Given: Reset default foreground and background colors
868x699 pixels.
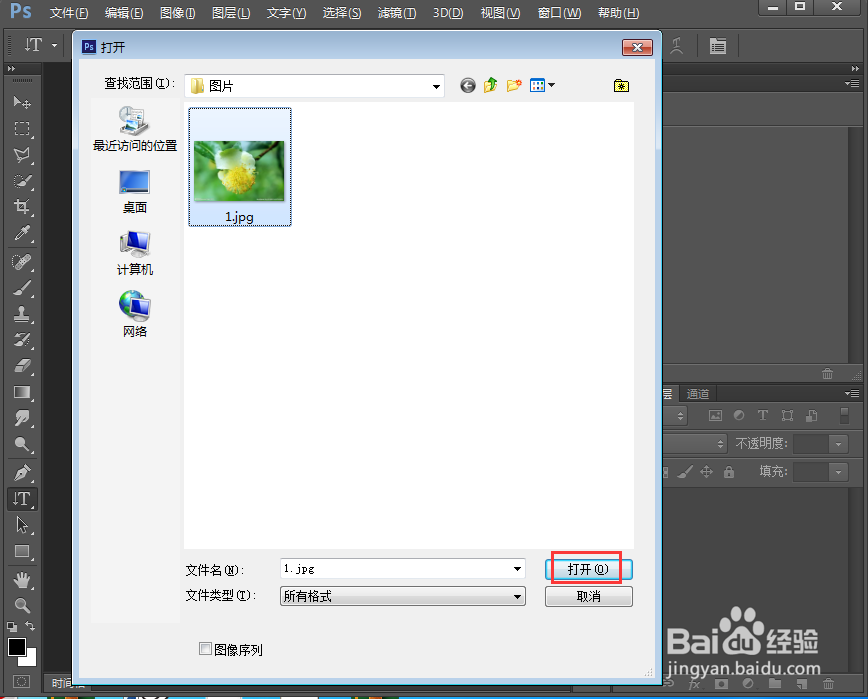Looking at the screenshot, I should point(12,626).
